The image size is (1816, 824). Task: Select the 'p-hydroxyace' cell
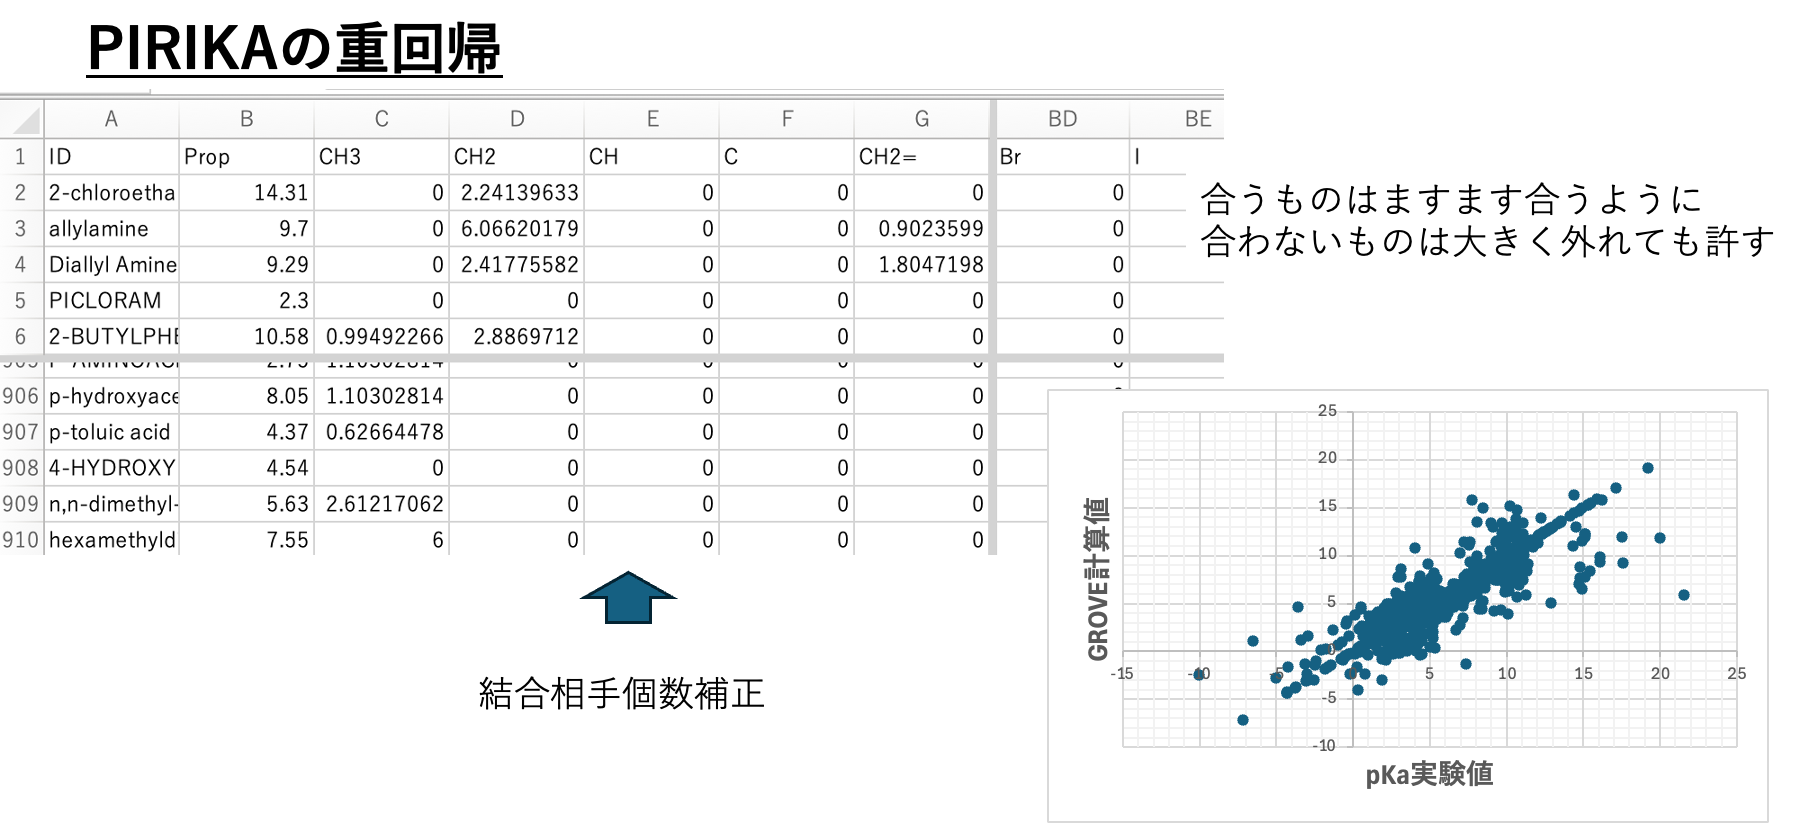[111, 396]
